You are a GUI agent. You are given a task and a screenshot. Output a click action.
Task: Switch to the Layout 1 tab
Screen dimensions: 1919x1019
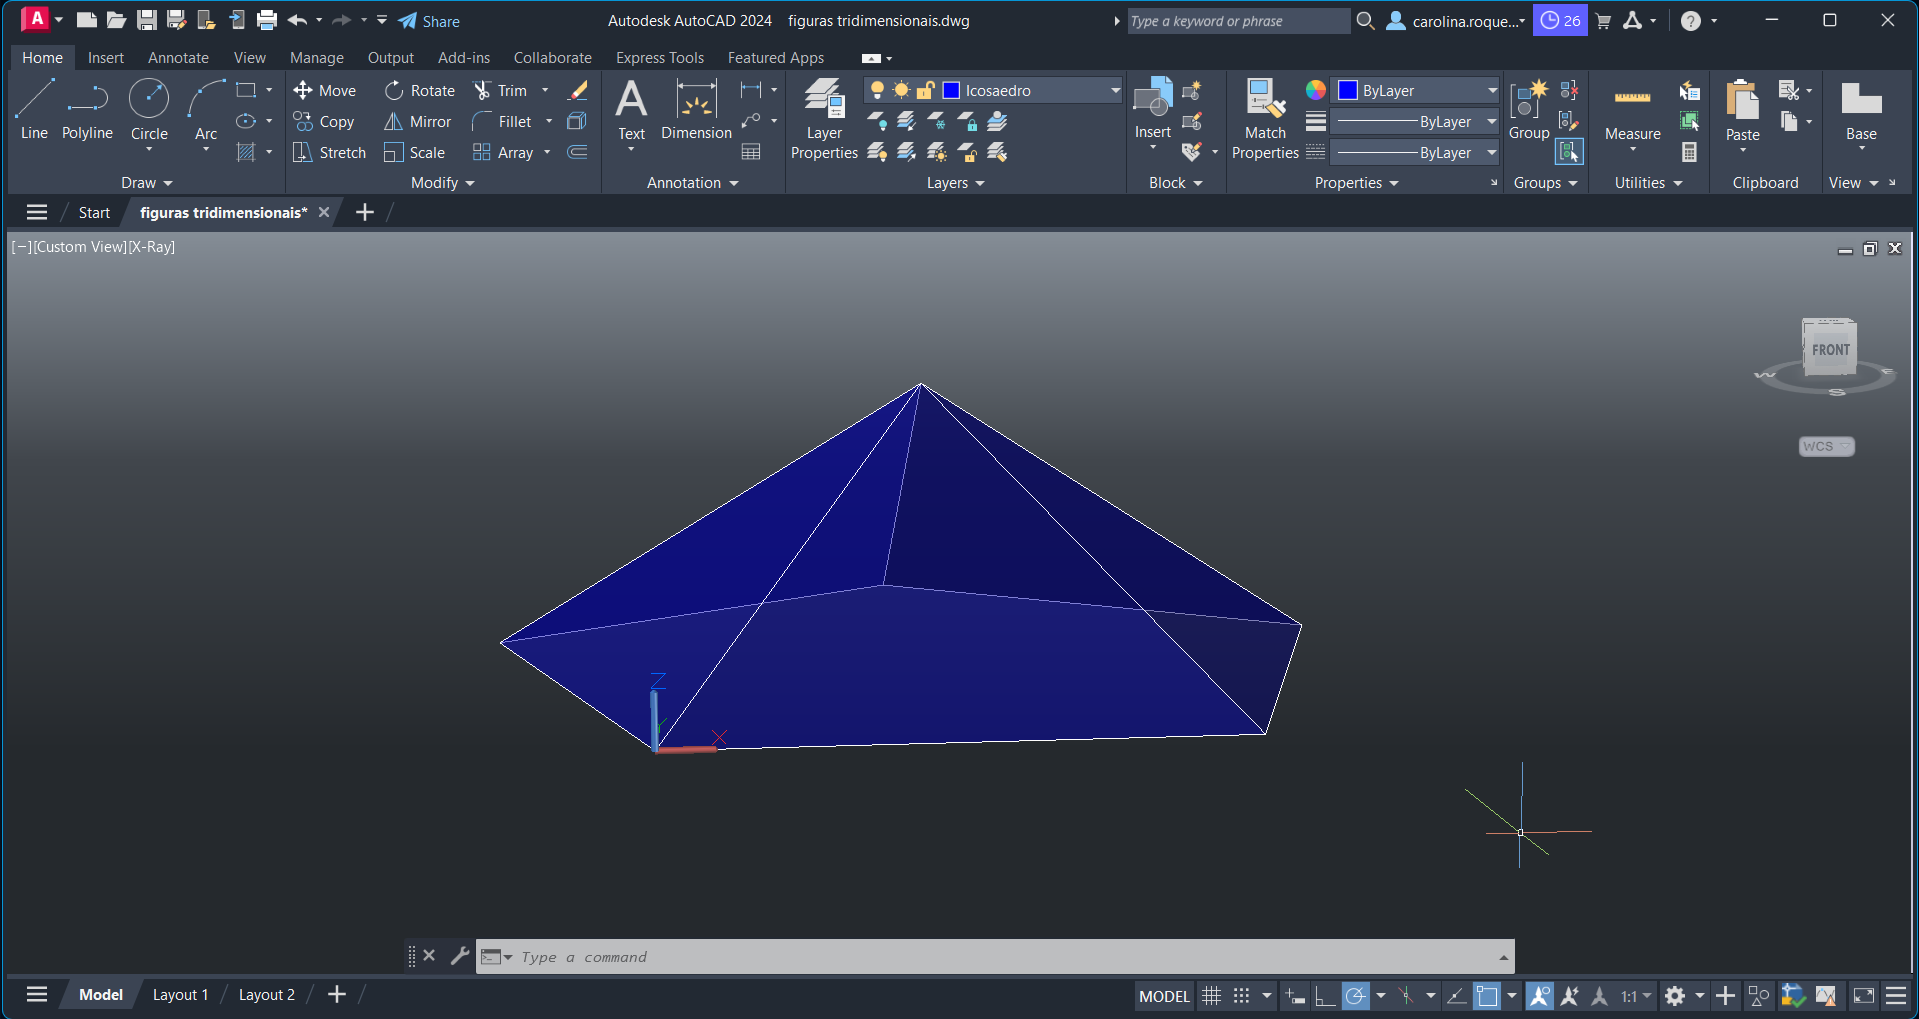180,995
